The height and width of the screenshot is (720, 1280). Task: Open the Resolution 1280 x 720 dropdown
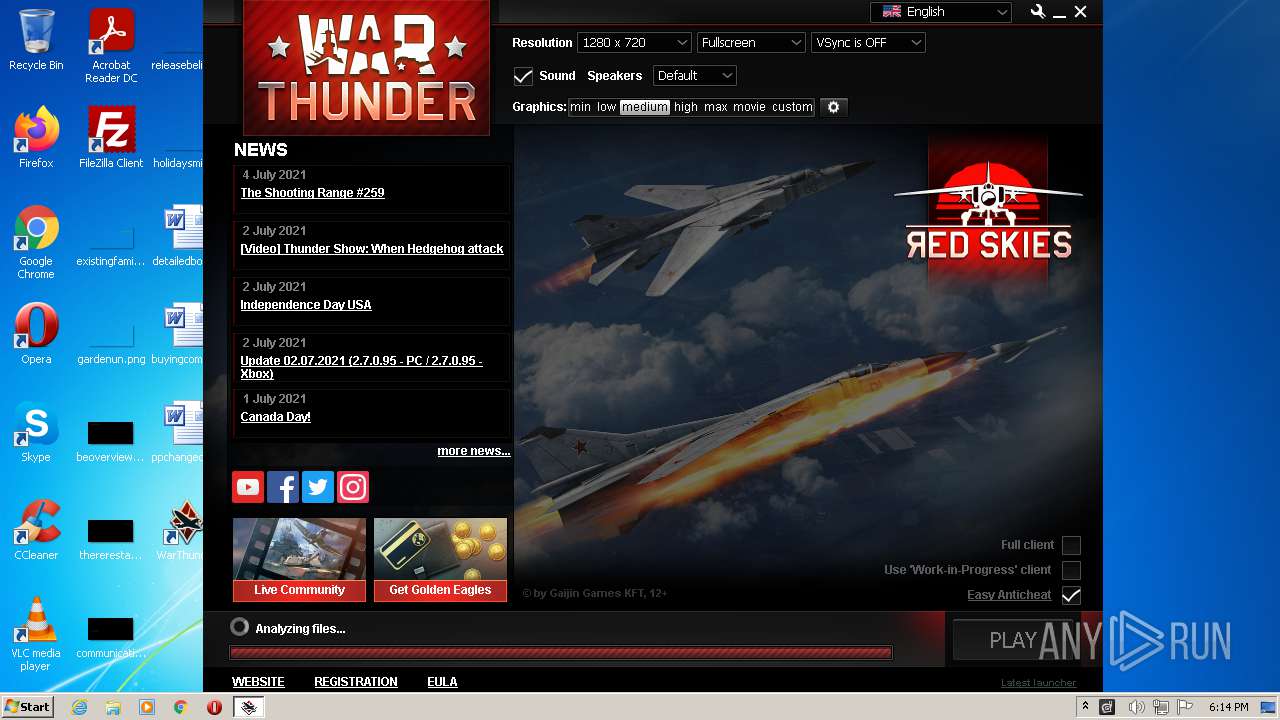point(634,43)
